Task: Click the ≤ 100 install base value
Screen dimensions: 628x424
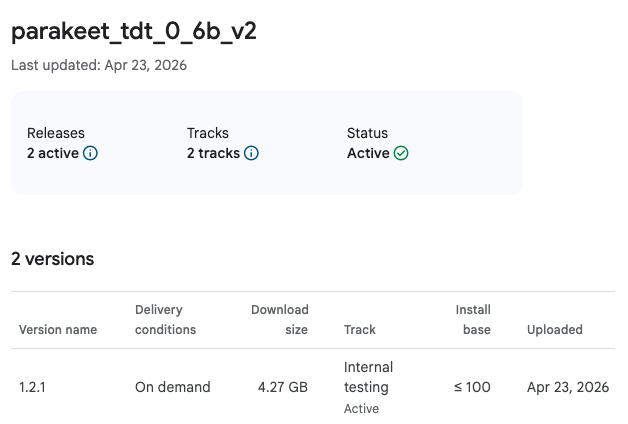Action: [x=472, y=387]
